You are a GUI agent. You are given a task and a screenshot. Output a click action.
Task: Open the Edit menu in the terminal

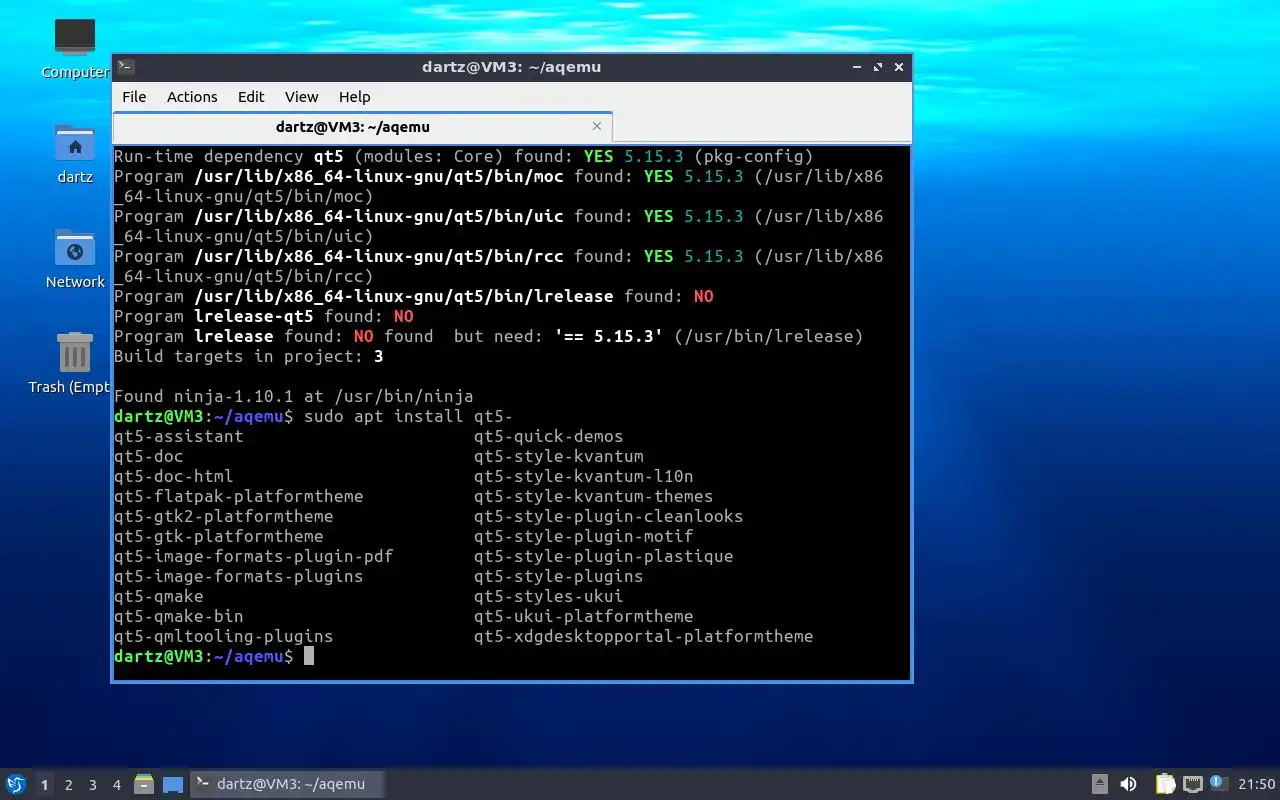point(251,97)
